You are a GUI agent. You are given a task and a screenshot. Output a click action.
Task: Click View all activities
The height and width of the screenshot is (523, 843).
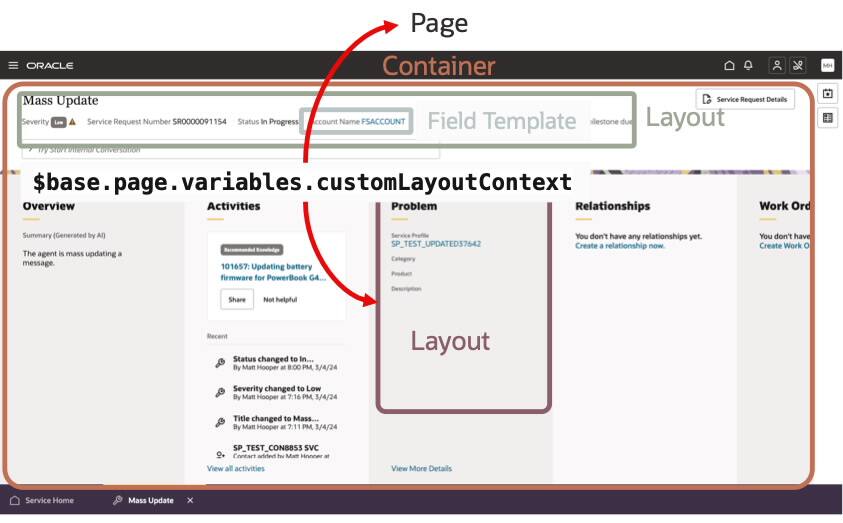point(235,468)
